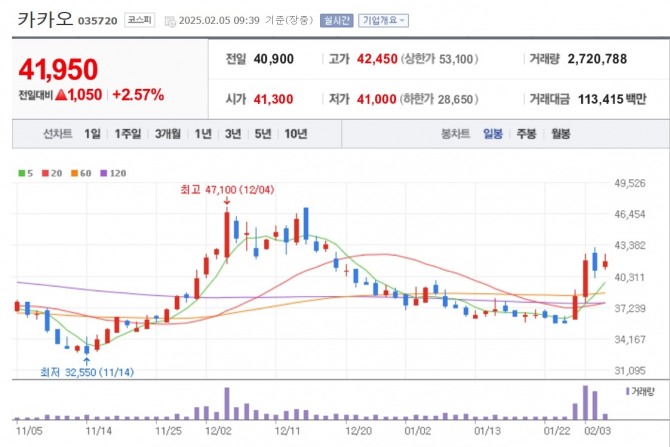Click the 카카오 stock name heading
The image size is (670, 447).
click(x=45, y=19)
